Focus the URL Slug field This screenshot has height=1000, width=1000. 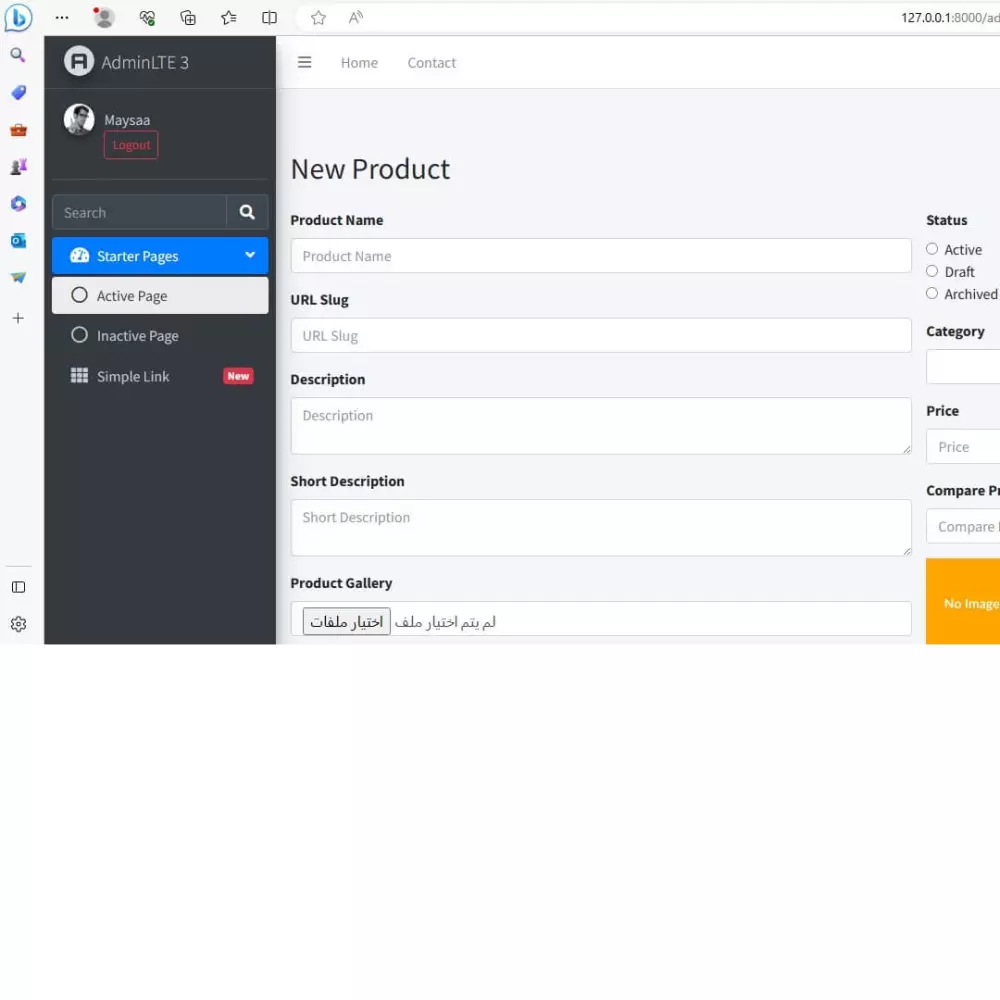[601, 335]
